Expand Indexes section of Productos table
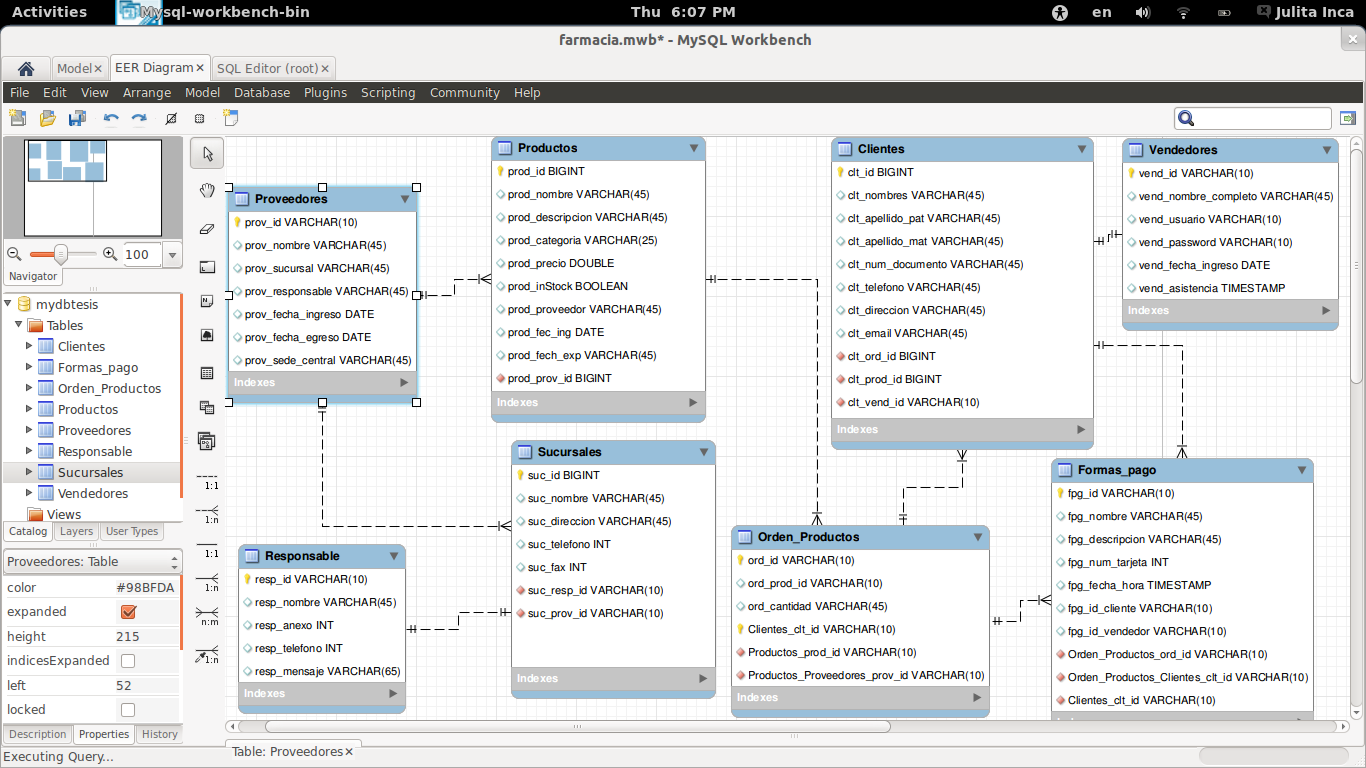 pyautogui.click(x=693, y=403)
